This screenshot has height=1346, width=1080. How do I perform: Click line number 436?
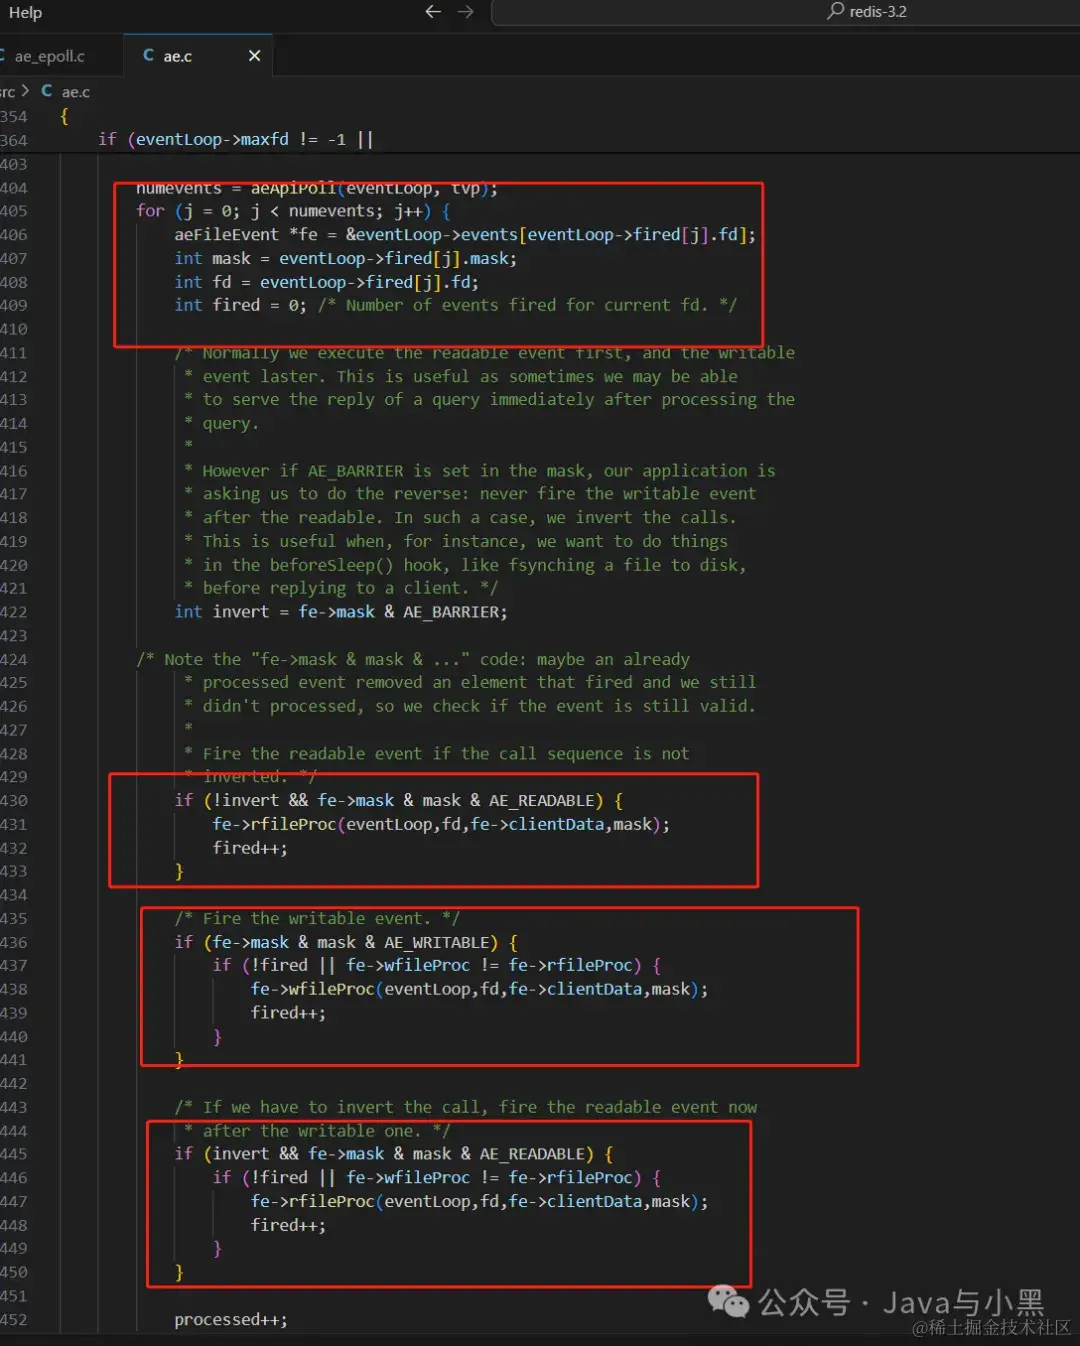[x=14, y=942]
